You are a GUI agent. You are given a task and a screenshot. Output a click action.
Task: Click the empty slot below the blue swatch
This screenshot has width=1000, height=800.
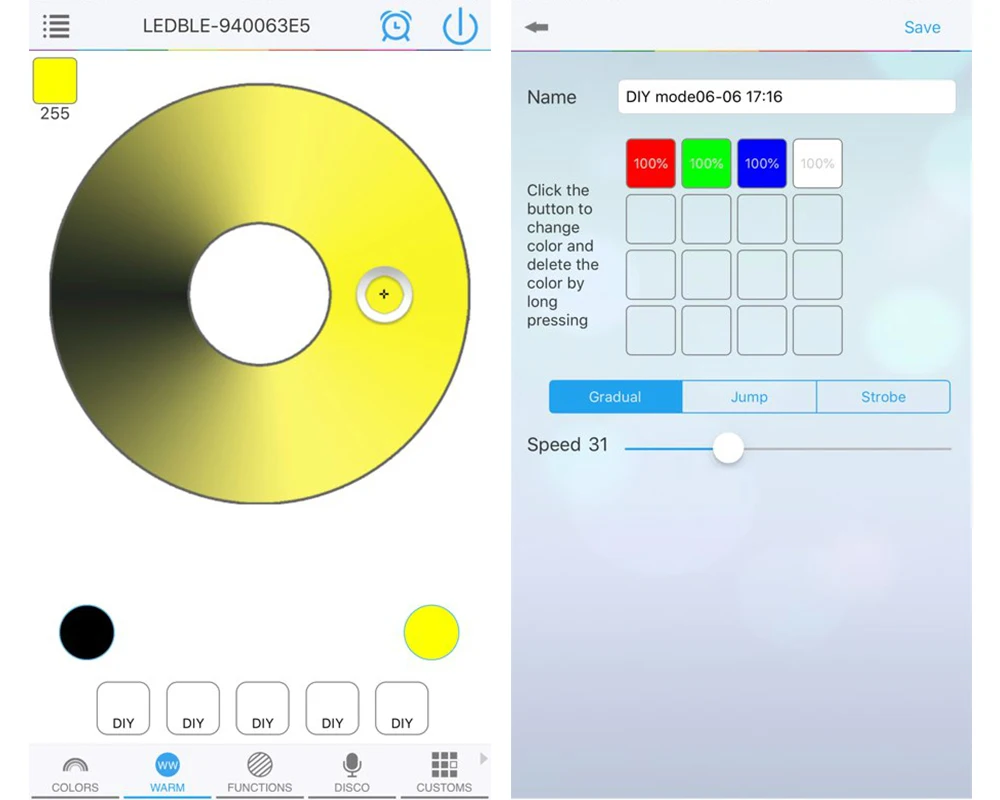coord(761,219)
